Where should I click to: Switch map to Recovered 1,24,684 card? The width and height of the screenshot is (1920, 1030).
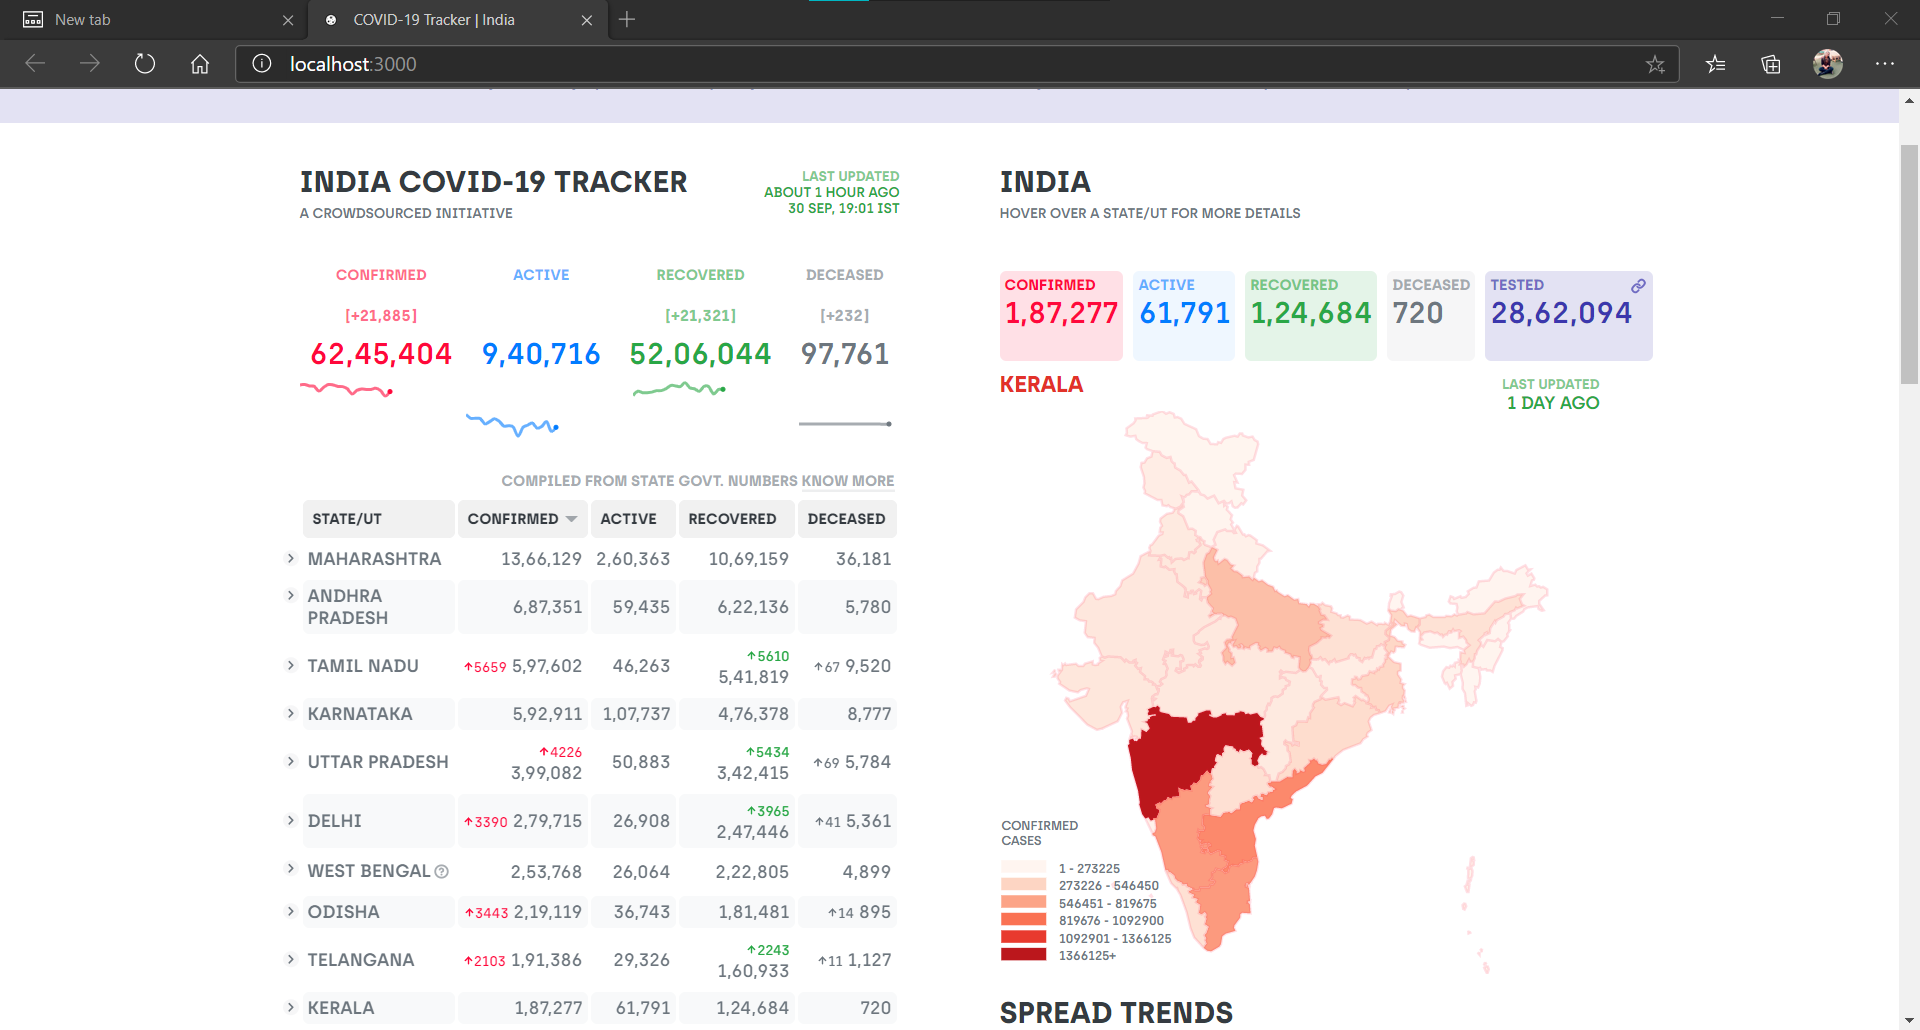(x=1311, y=316)
